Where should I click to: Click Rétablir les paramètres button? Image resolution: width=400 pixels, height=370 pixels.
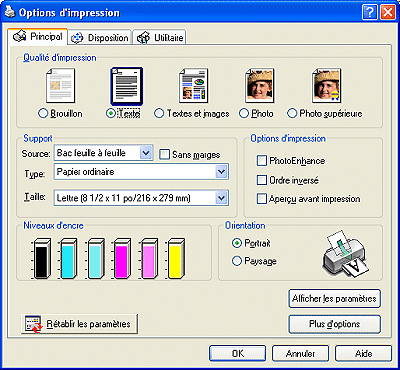click(80, 324)
